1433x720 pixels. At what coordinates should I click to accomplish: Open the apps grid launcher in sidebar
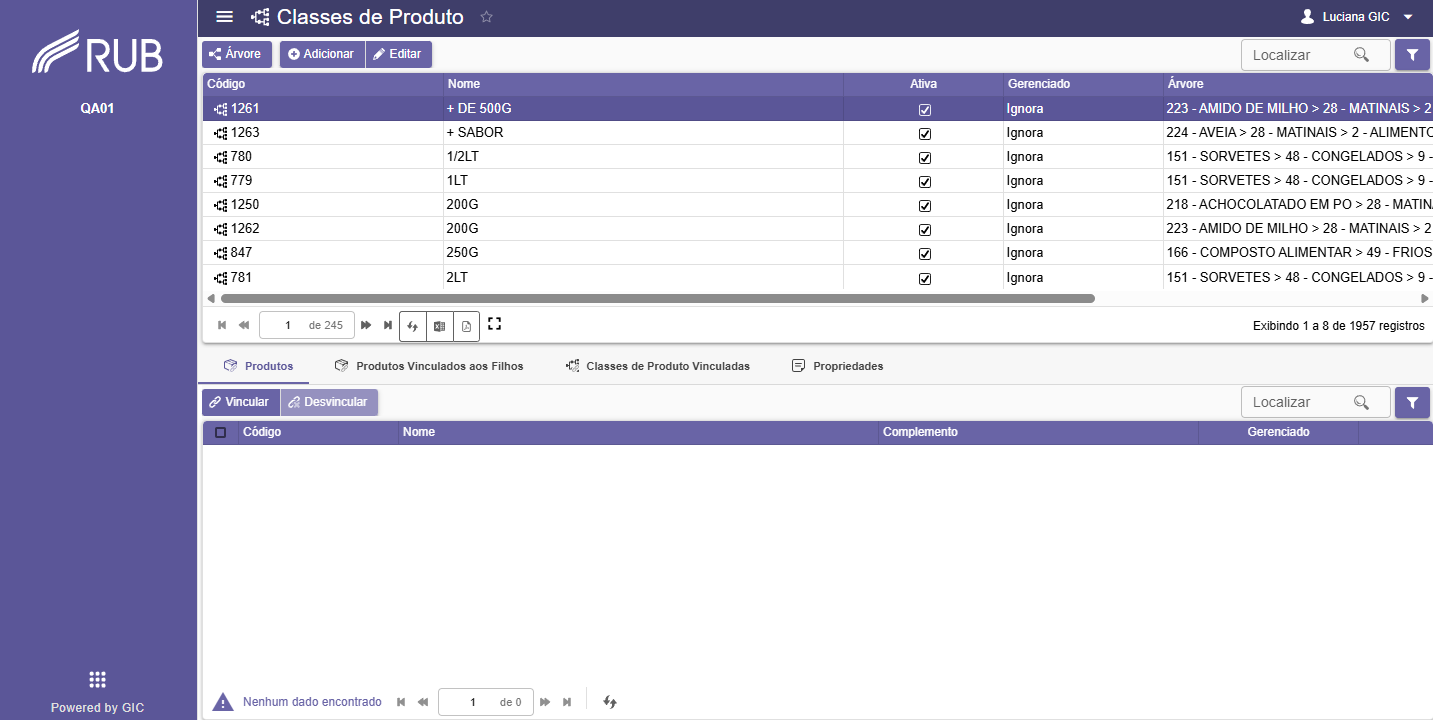point(97,680)
